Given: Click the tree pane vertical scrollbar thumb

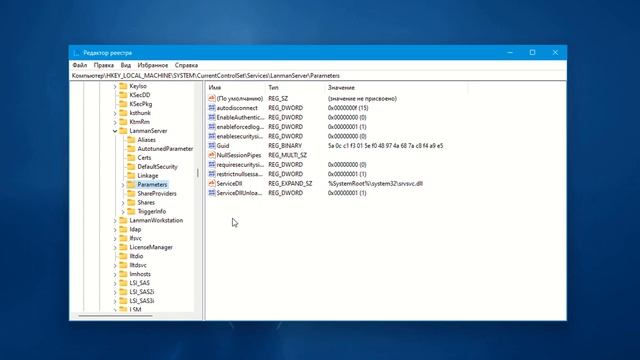Looking at the screenshot, I should 198,173.
